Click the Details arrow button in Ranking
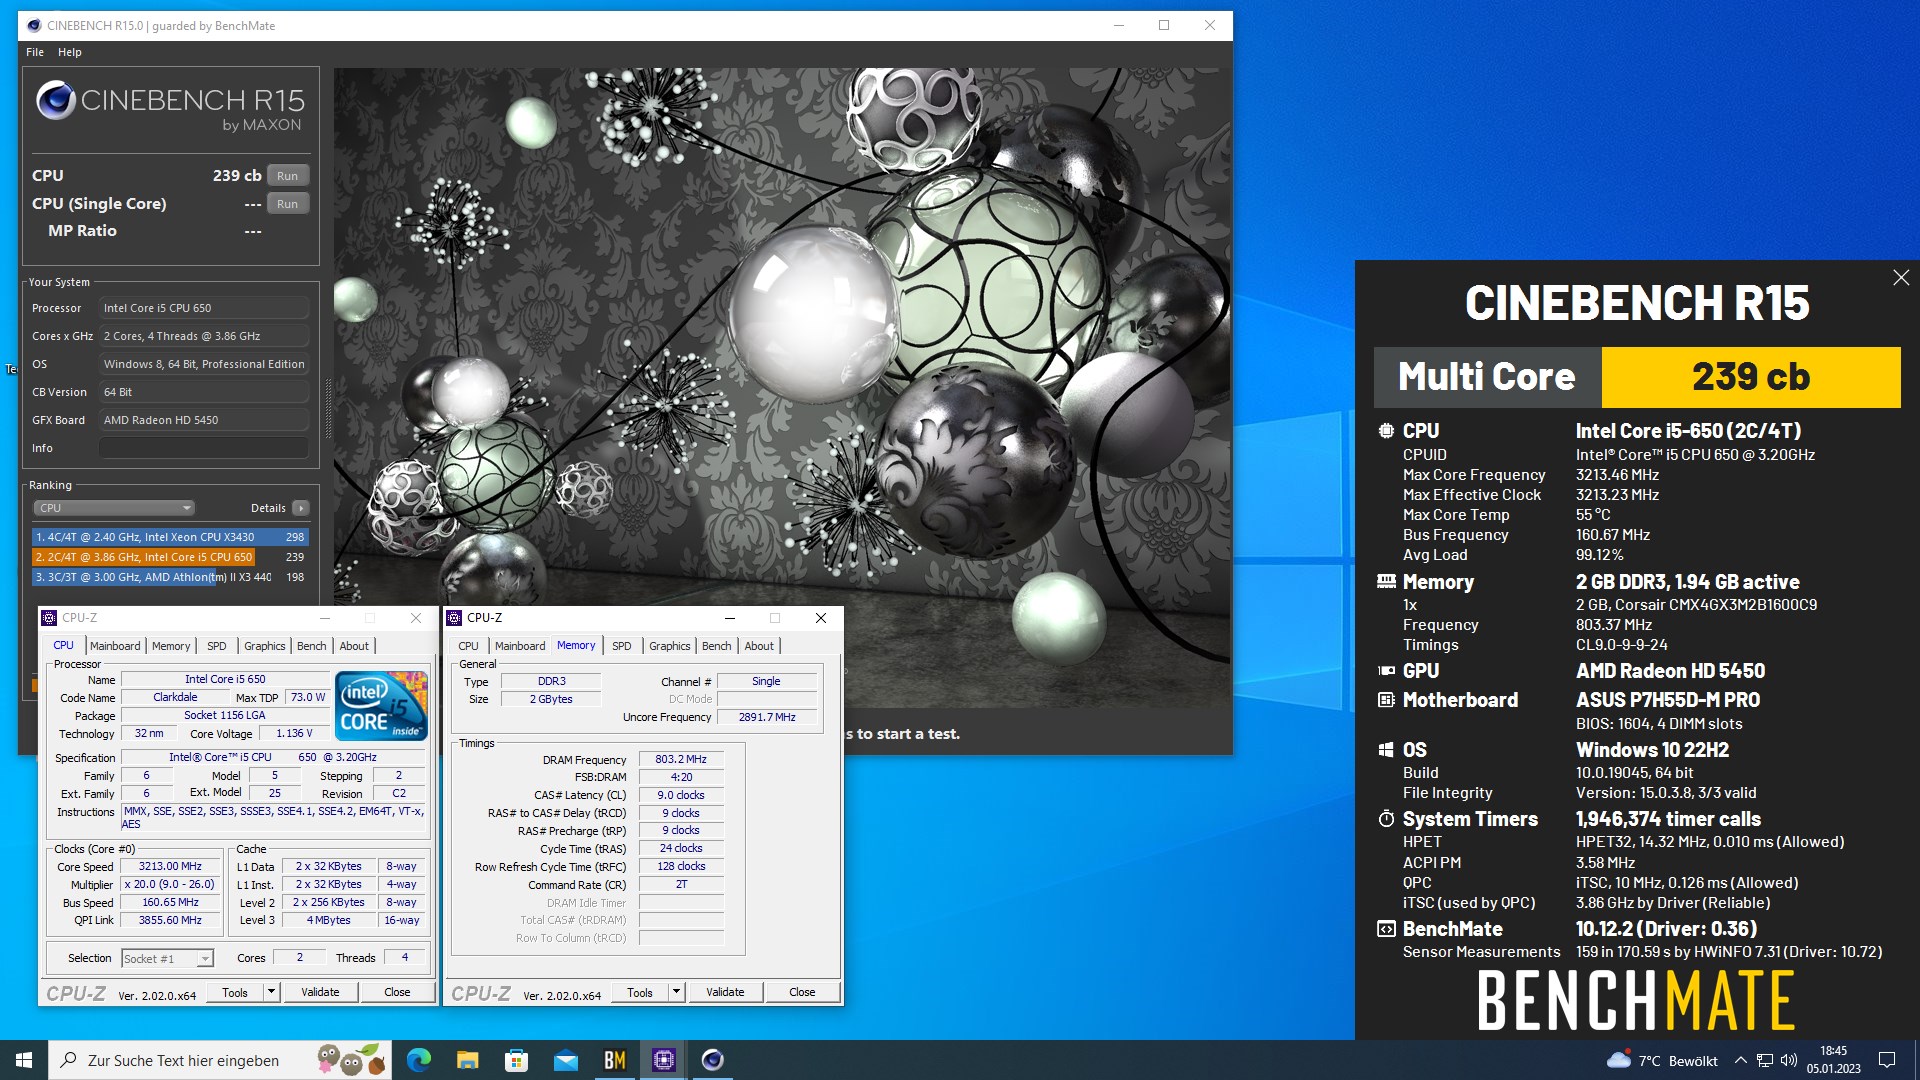This screenshot has height=1080, width=1920. tap(301, 508)
